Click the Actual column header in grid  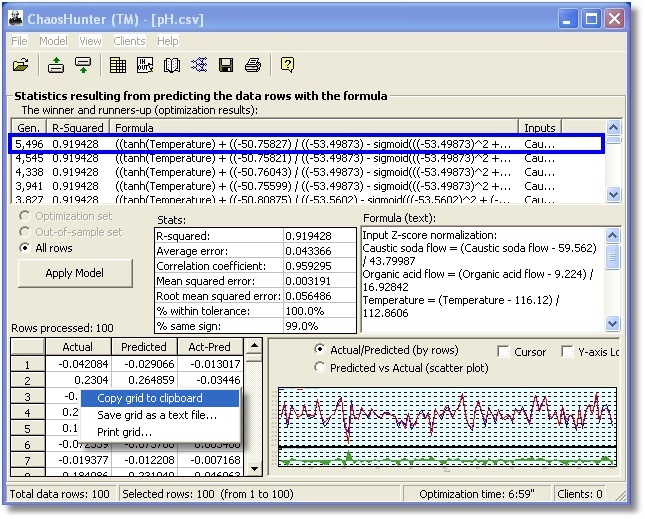pyautogui.click(x=78, y=347)
